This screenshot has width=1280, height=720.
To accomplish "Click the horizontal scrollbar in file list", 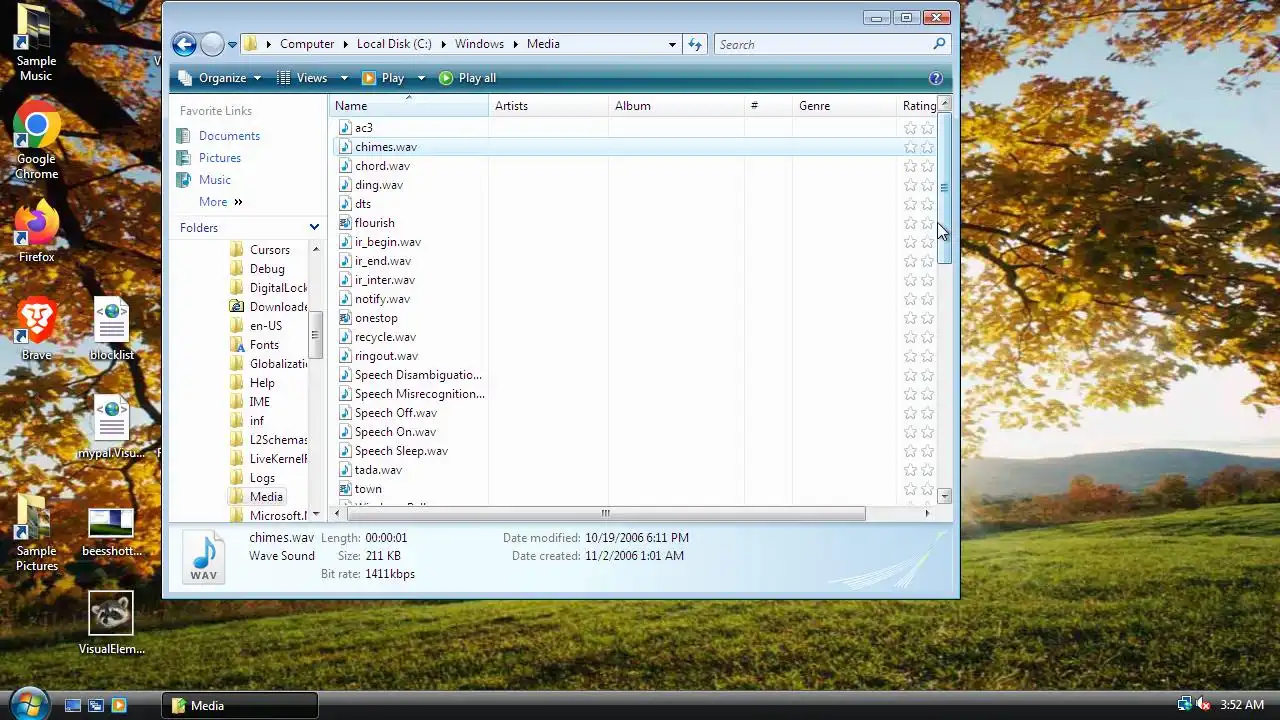I will (605, 513).
